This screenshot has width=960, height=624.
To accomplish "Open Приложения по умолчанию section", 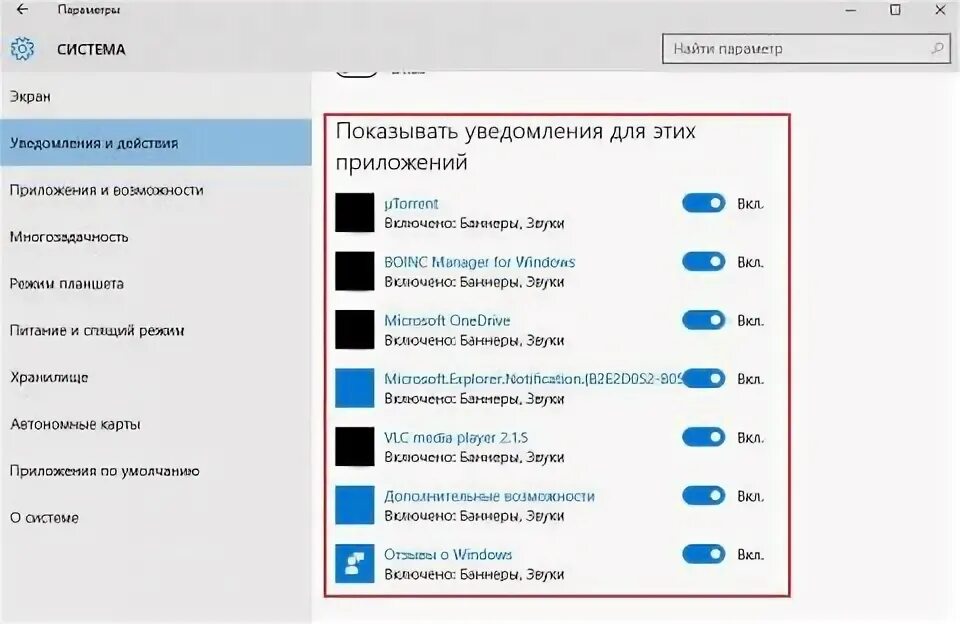I will [156, 471].
